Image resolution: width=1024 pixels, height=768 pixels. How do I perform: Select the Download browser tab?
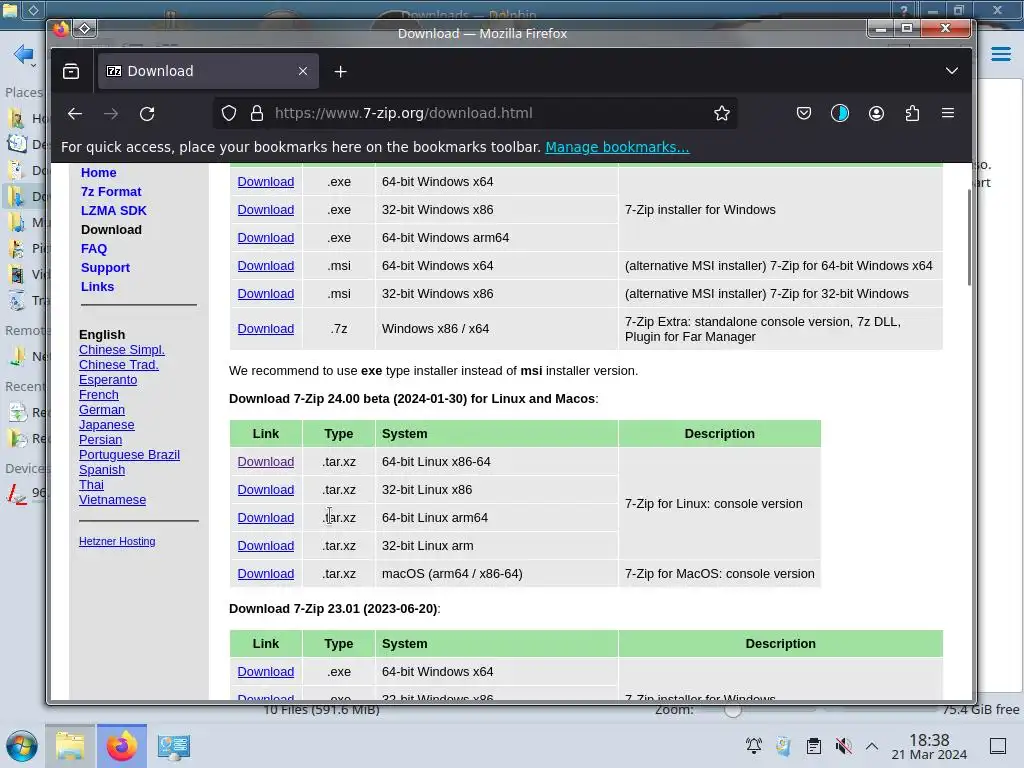pyautogui.click(x=208, y=71)
